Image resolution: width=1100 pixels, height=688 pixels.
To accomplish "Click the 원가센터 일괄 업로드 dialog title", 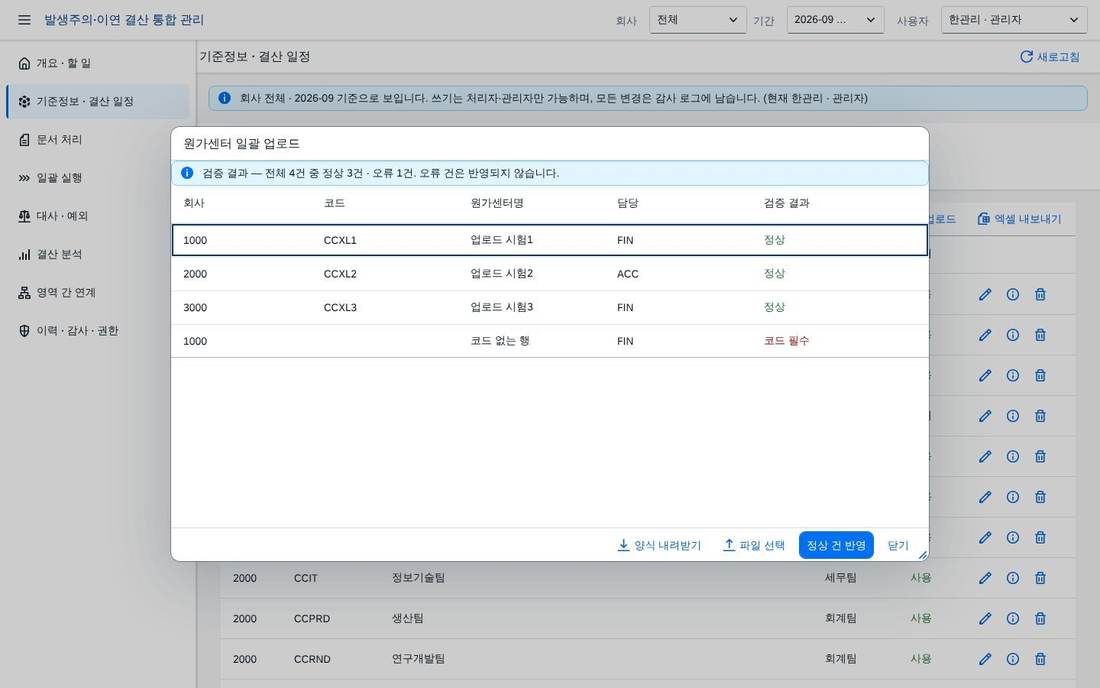I will point(241,144).
